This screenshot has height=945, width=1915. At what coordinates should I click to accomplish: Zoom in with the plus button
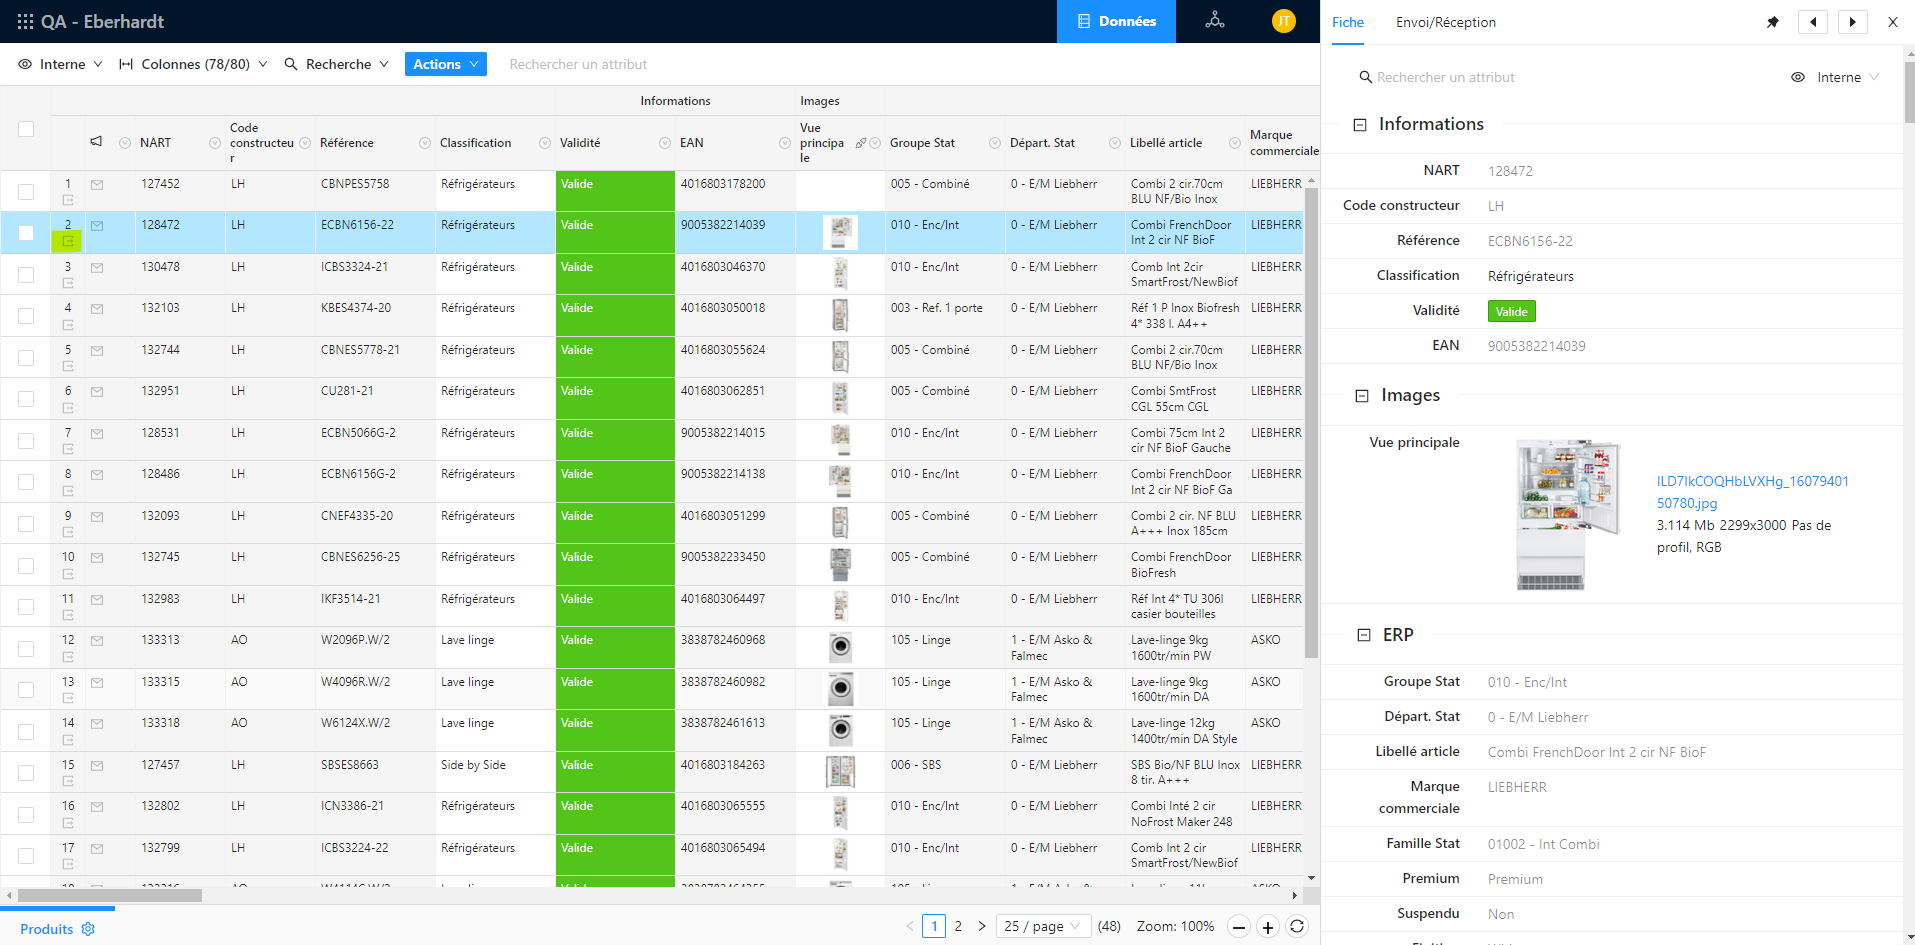1268,927
